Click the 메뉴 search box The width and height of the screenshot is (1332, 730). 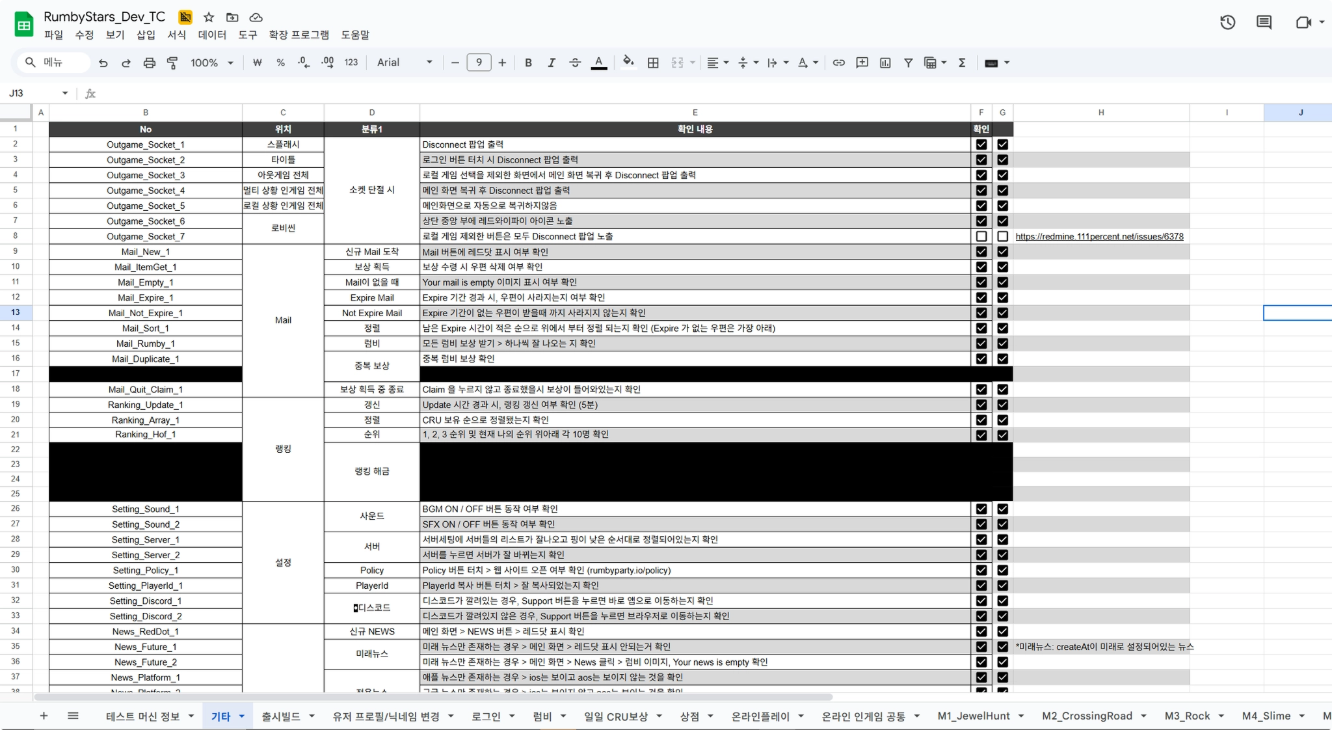click(x=51, y=63)
